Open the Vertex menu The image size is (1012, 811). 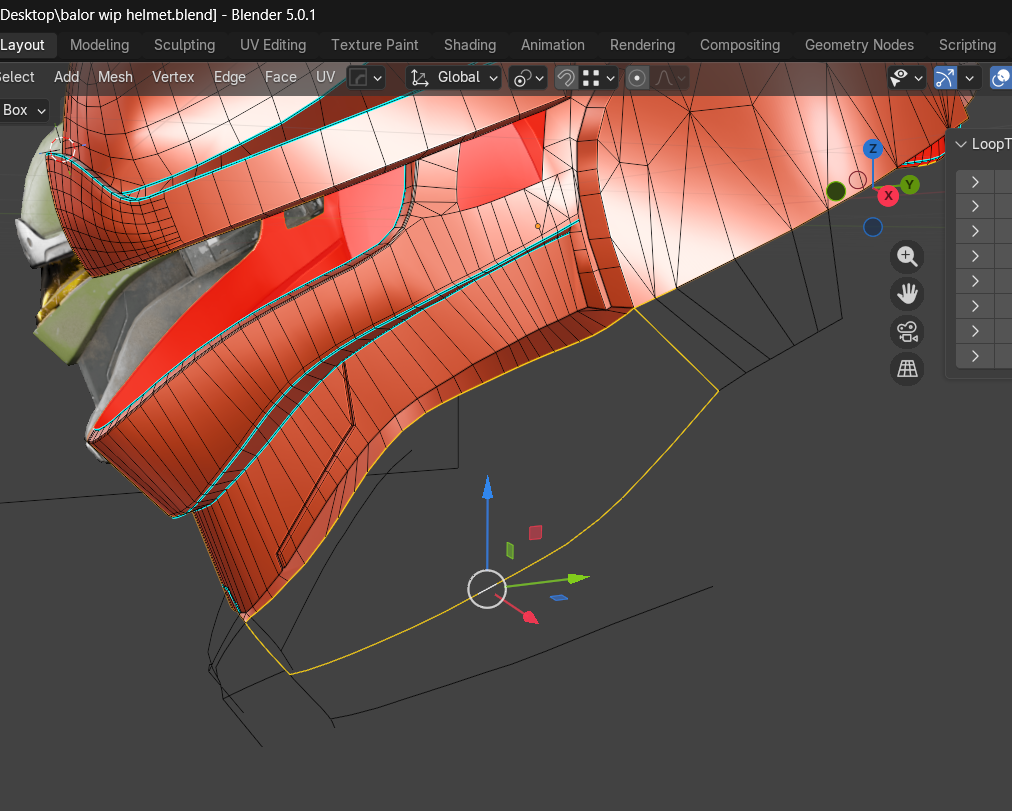point(173,77)
